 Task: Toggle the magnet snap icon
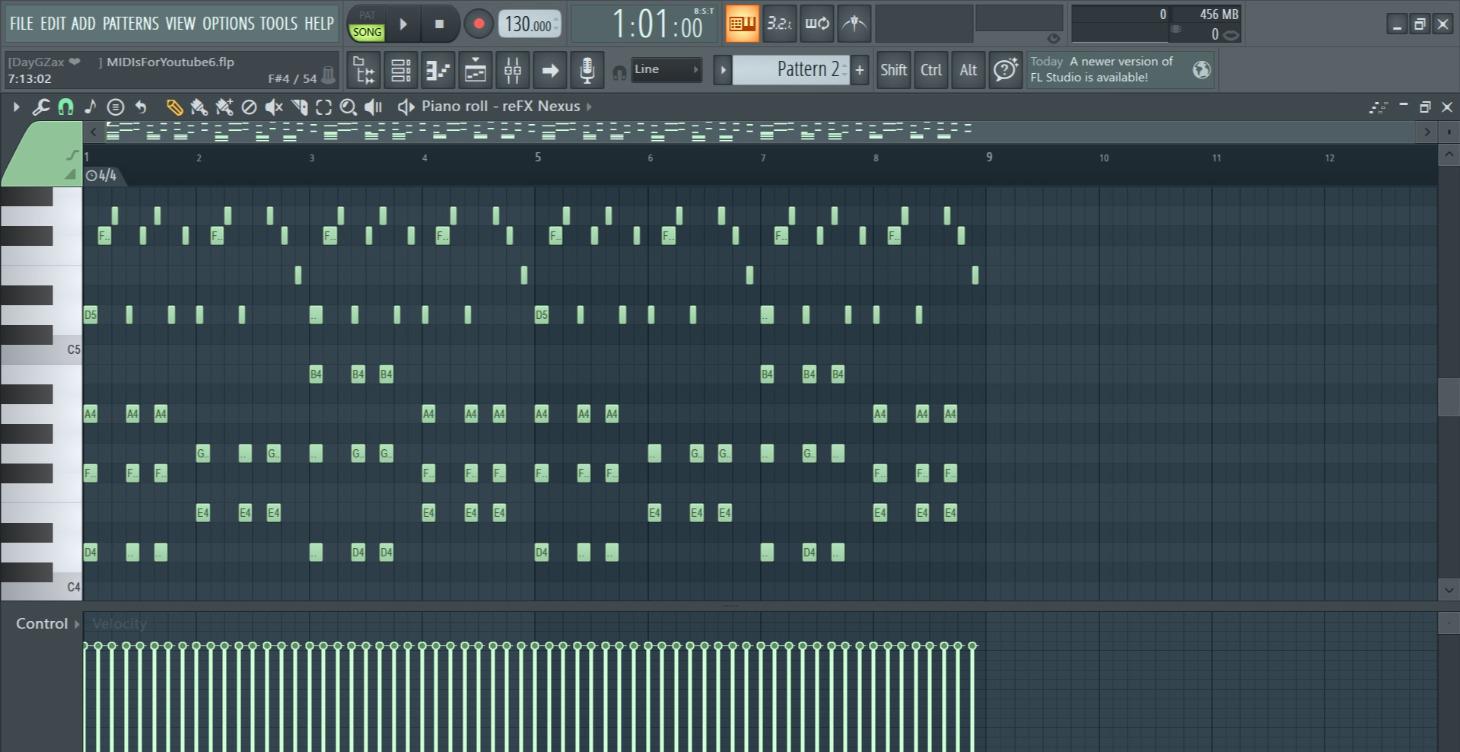(x=65, y=107)
